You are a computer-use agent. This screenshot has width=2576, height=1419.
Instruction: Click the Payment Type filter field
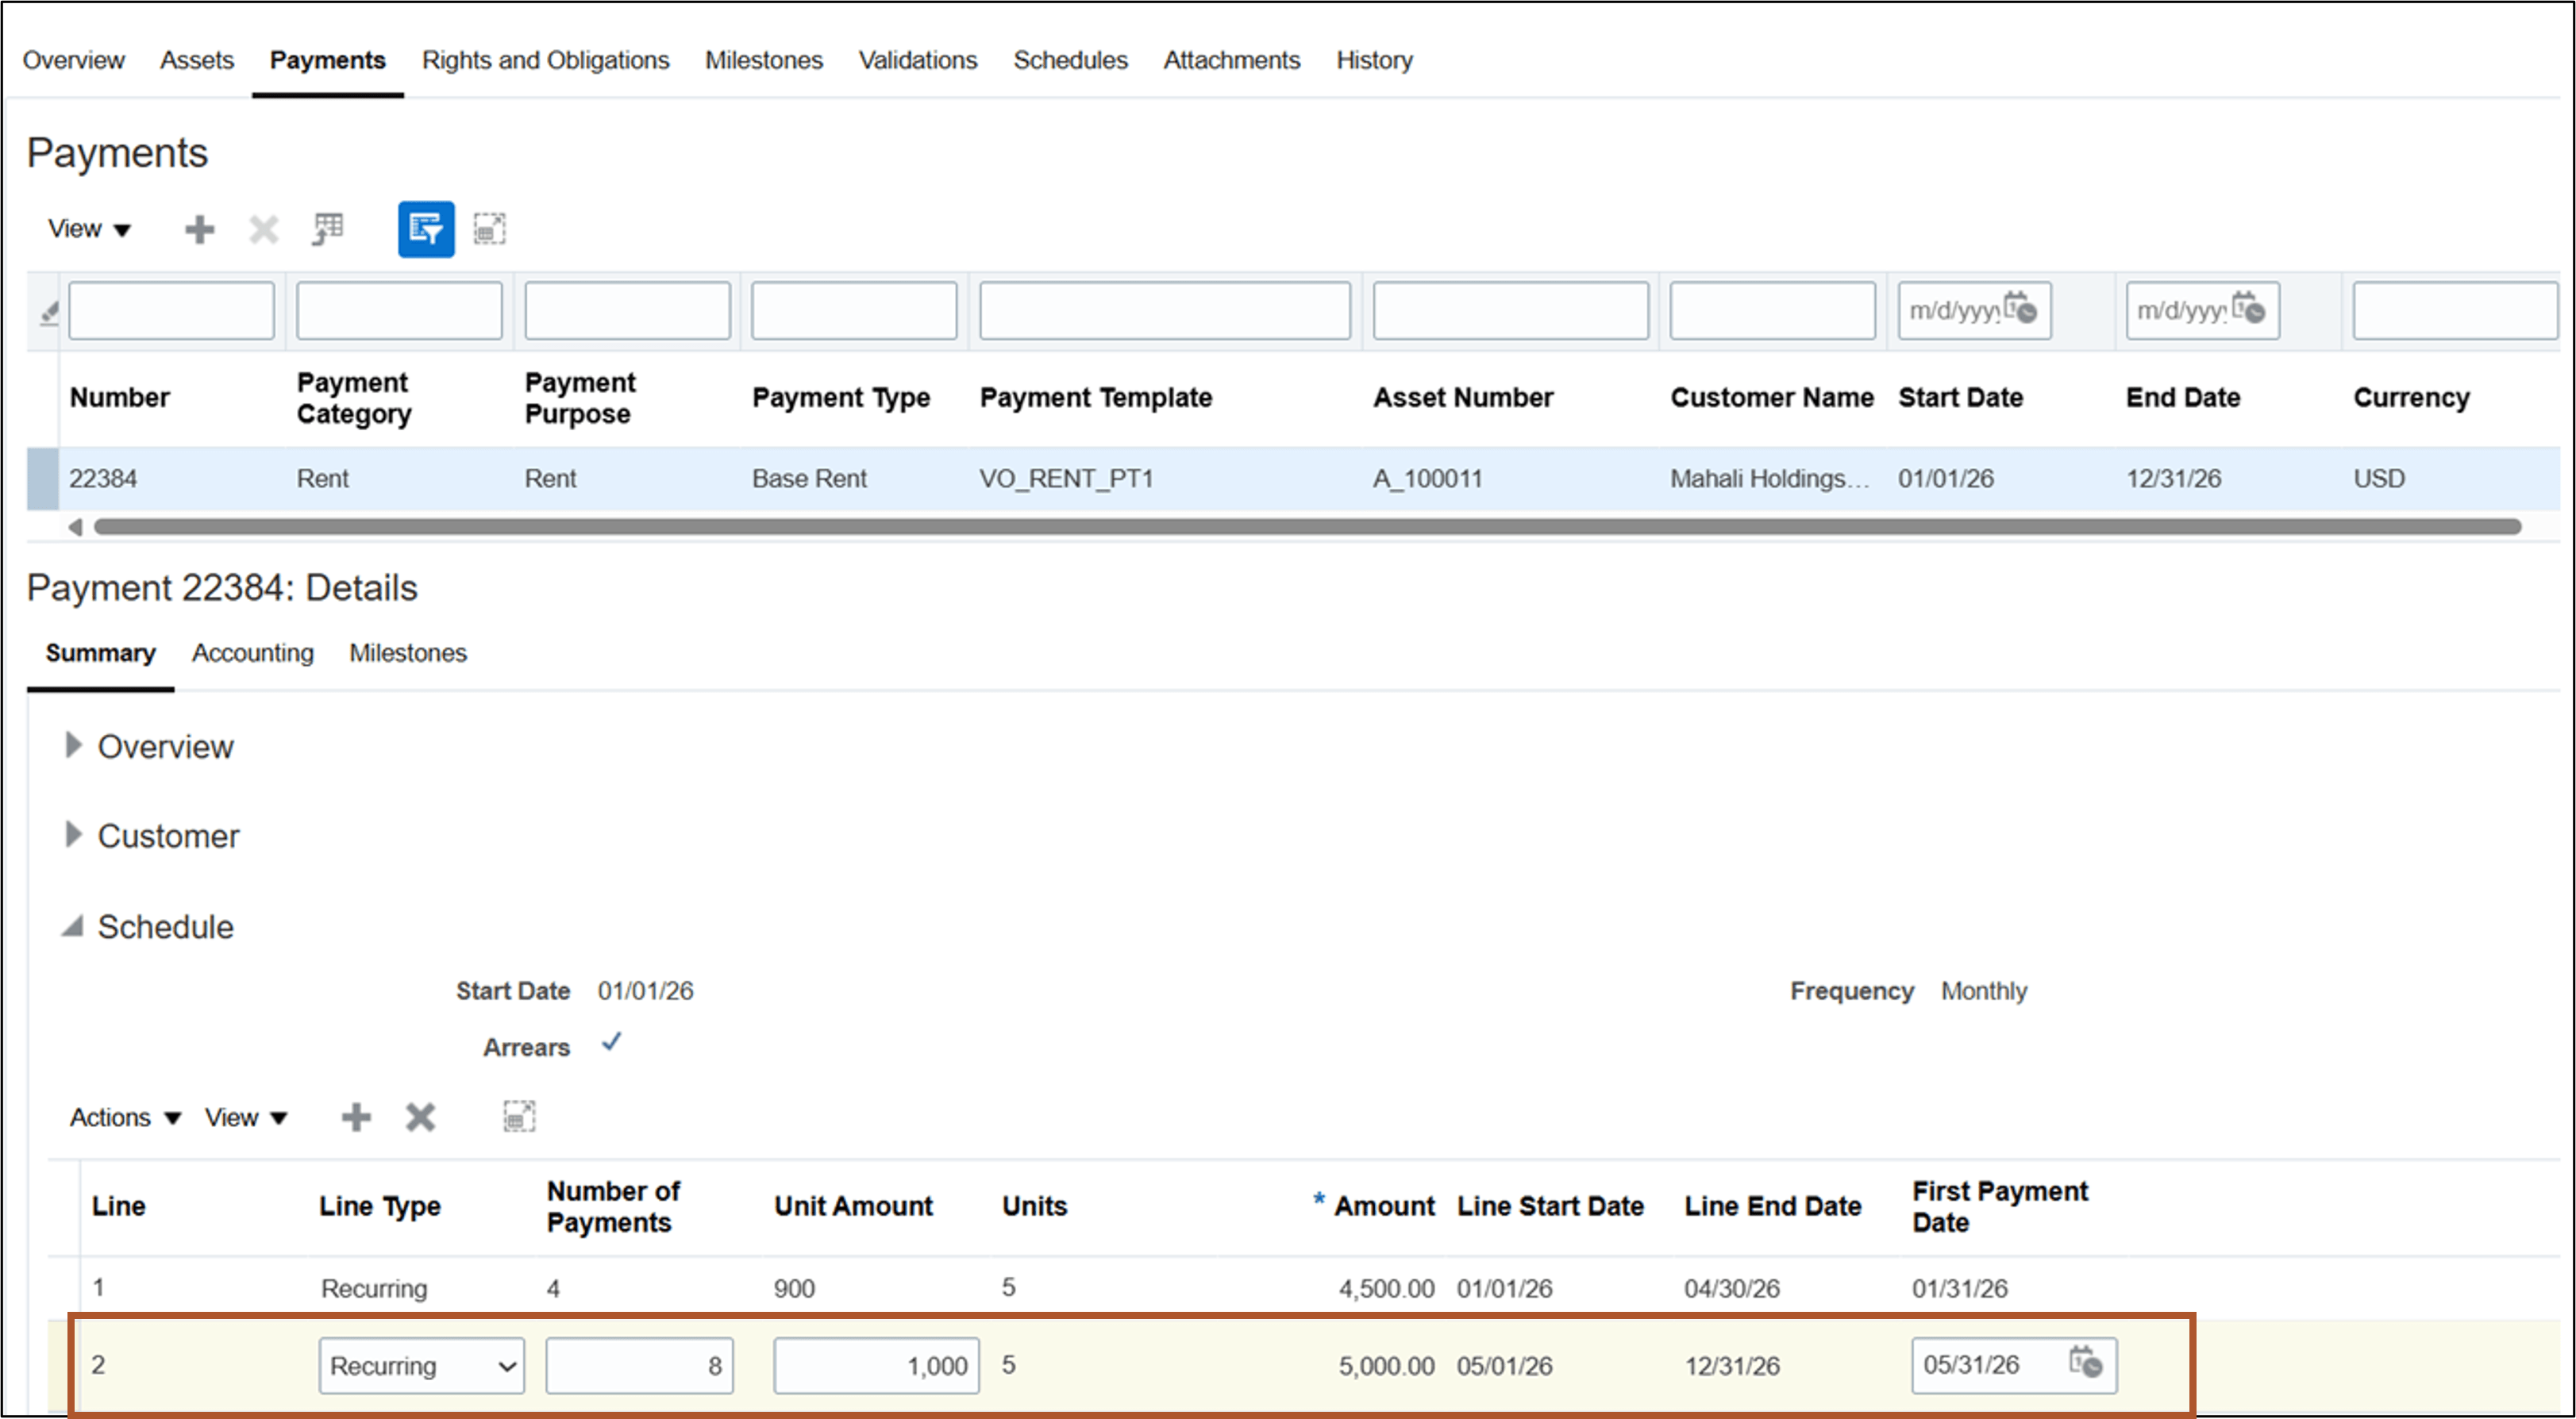tap(854, 310)
